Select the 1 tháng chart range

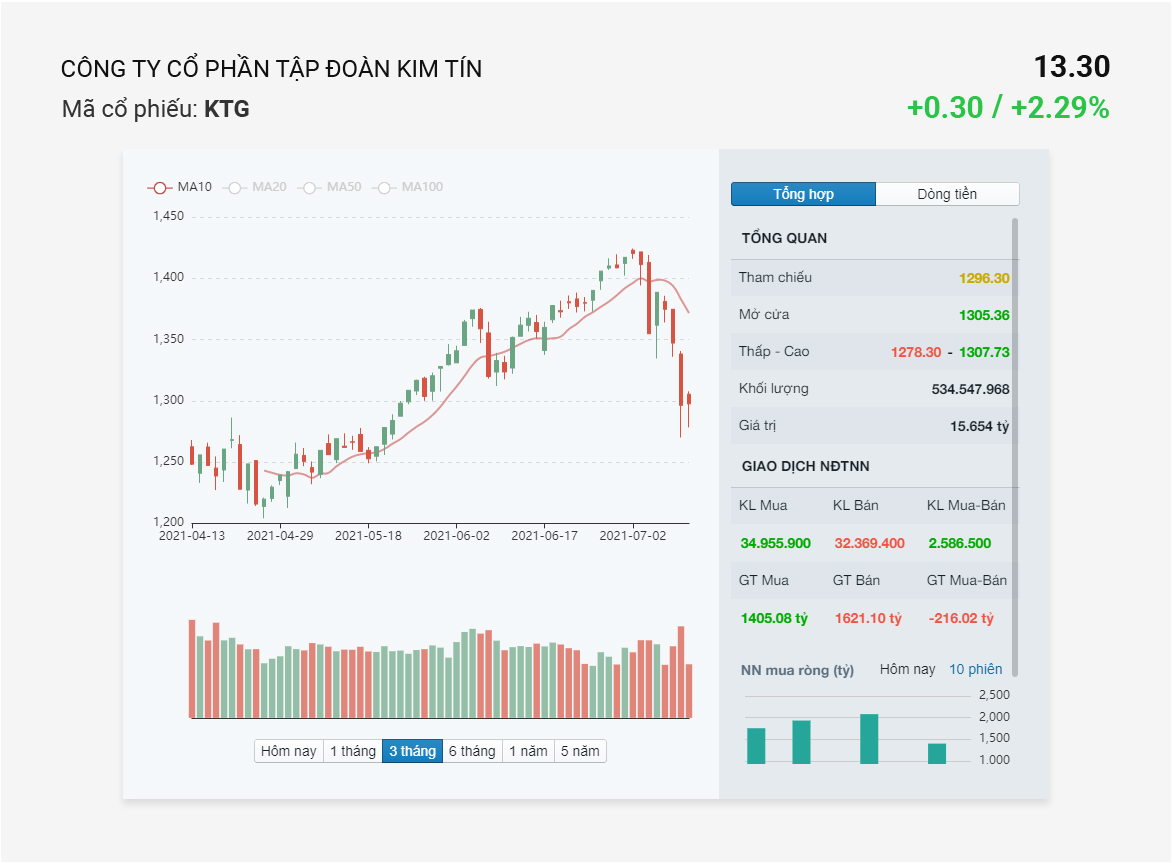click(353, 751)
